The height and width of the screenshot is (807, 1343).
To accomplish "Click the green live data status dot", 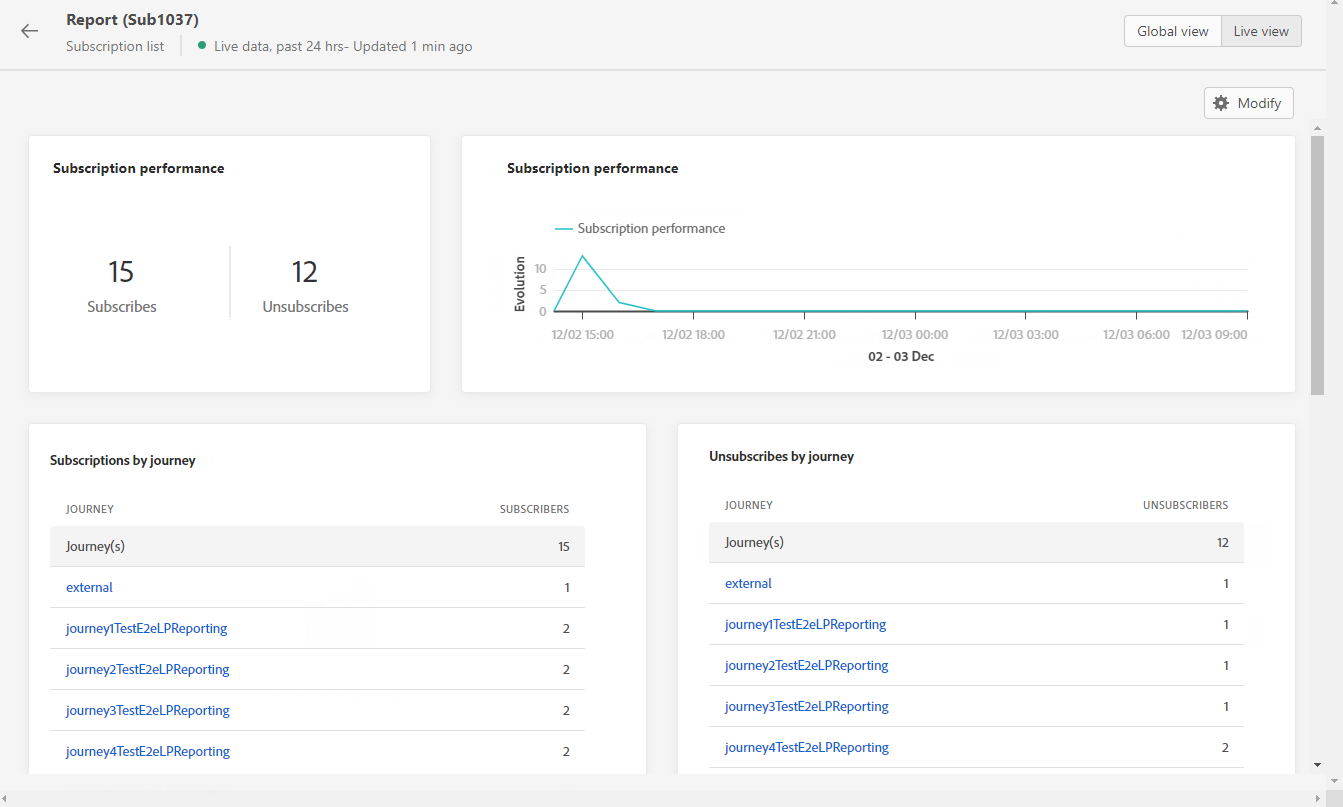I will [x=202, y=46].
